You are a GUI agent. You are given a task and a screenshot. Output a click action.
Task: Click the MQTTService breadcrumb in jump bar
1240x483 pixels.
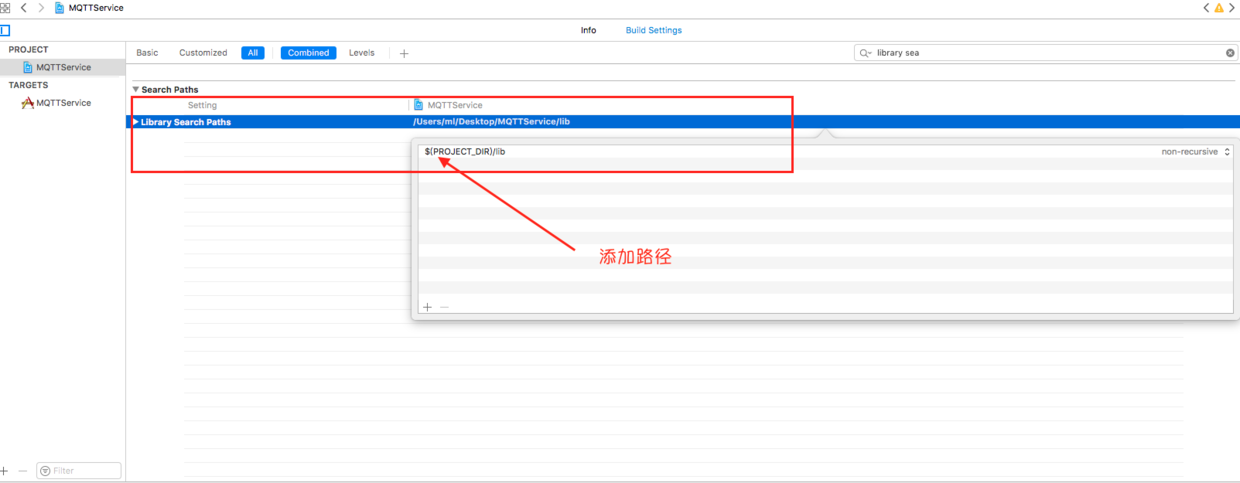click(x=89, y=7)
